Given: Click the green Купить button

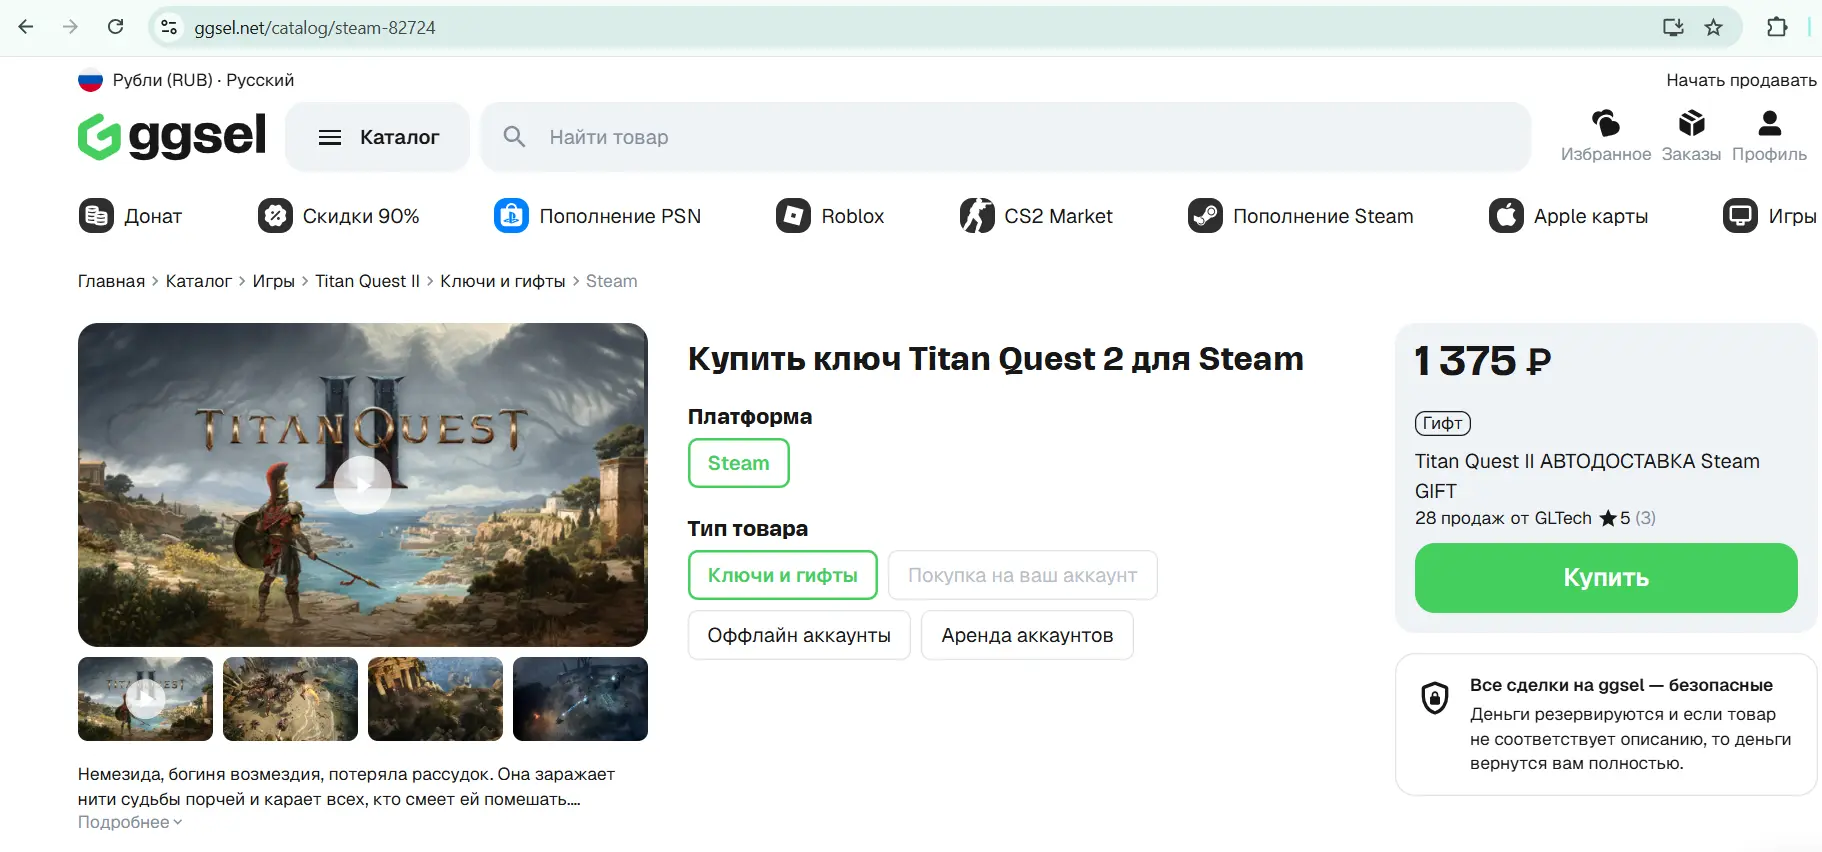Looking at the screenshot, I should pyautogui.click(x=1606, y=578).
